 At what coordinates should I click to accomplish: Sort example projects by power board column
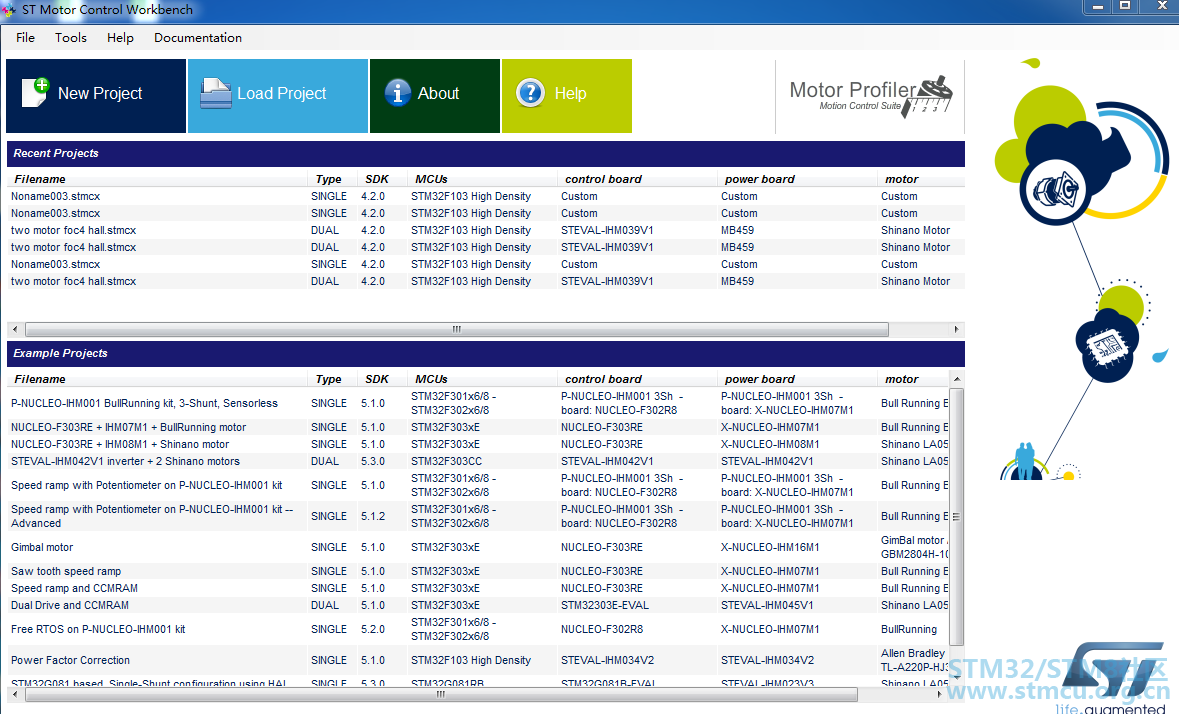click(797, 379)
